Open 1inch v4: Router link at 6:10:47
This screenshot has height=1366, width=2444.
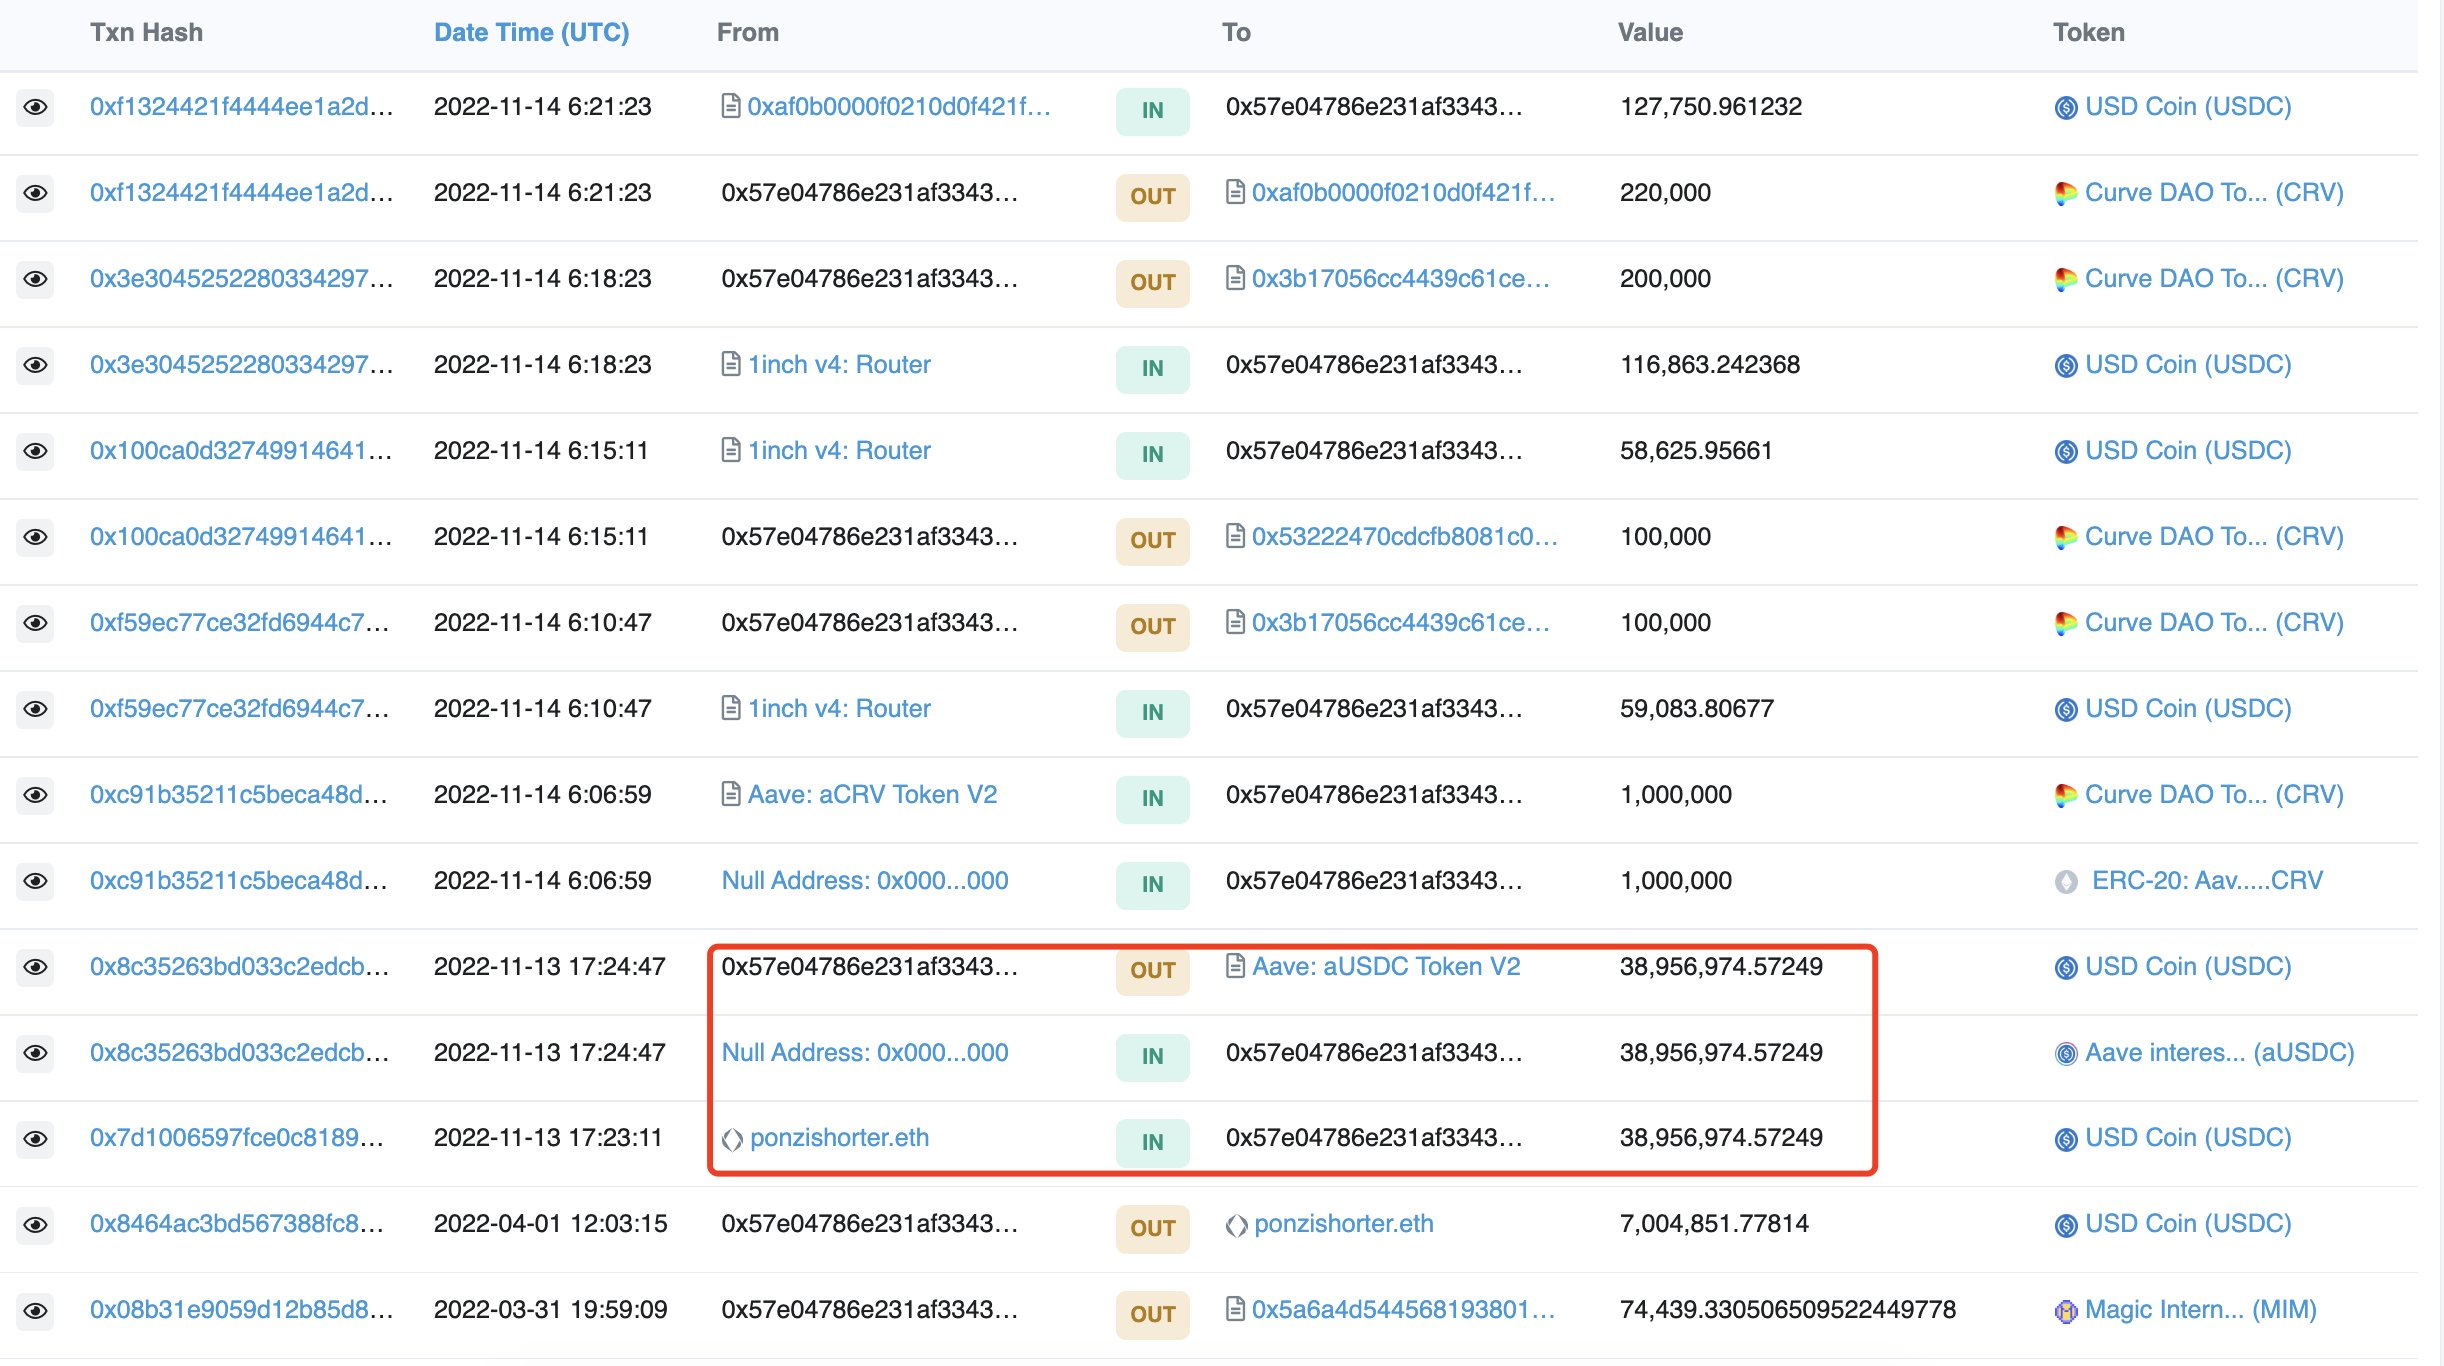839,708
